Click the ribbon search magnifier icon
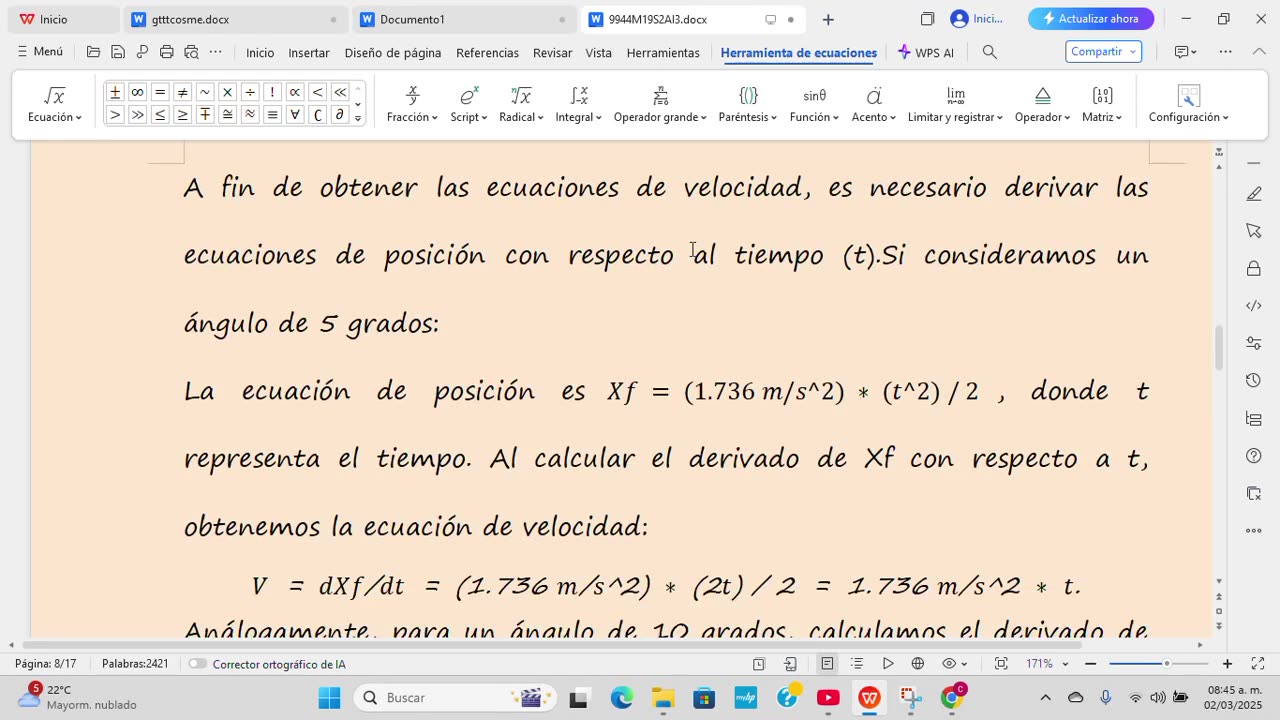The width and height of the screenshot is (1280, 720). point(990,52)
